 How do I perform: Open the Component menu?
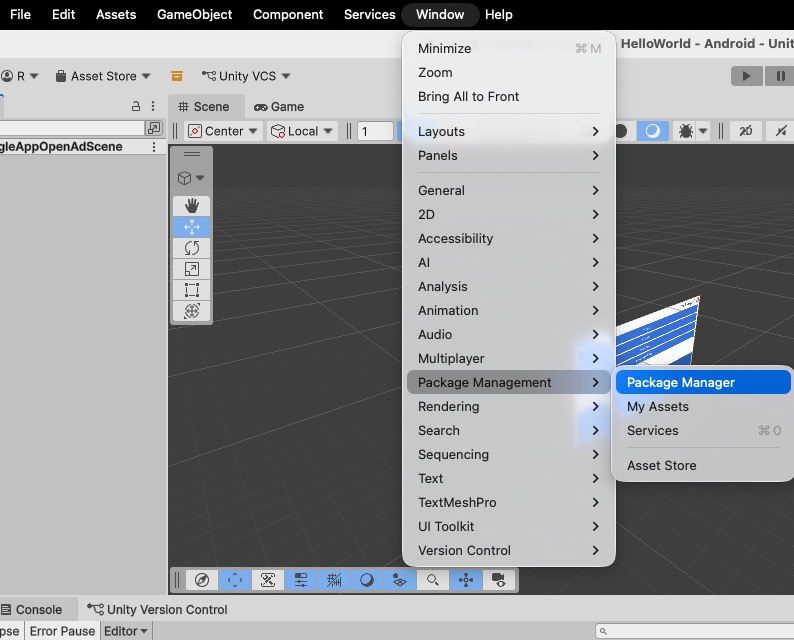click(x=288, y=15)
